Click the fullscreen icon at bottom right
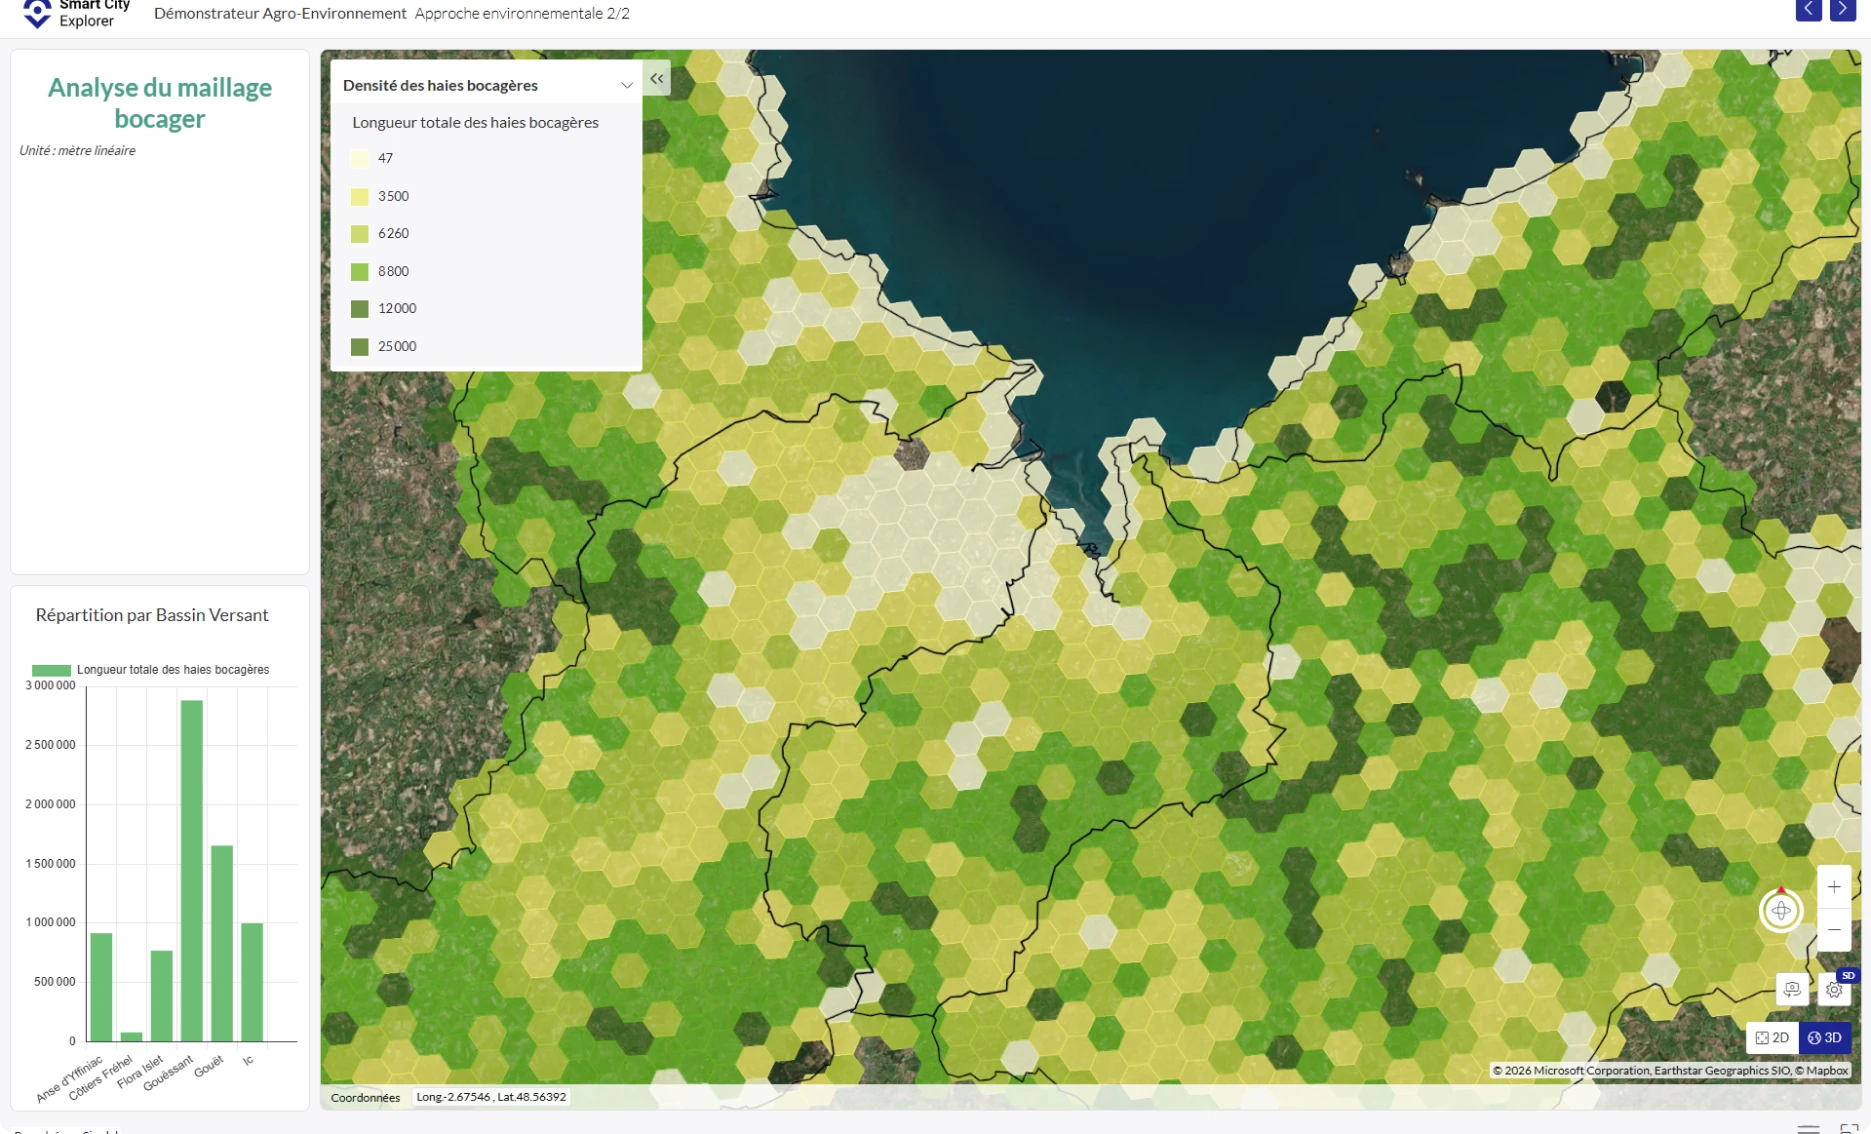This screenshot has width=1871, height=1134. (x=1849, y=1128)
